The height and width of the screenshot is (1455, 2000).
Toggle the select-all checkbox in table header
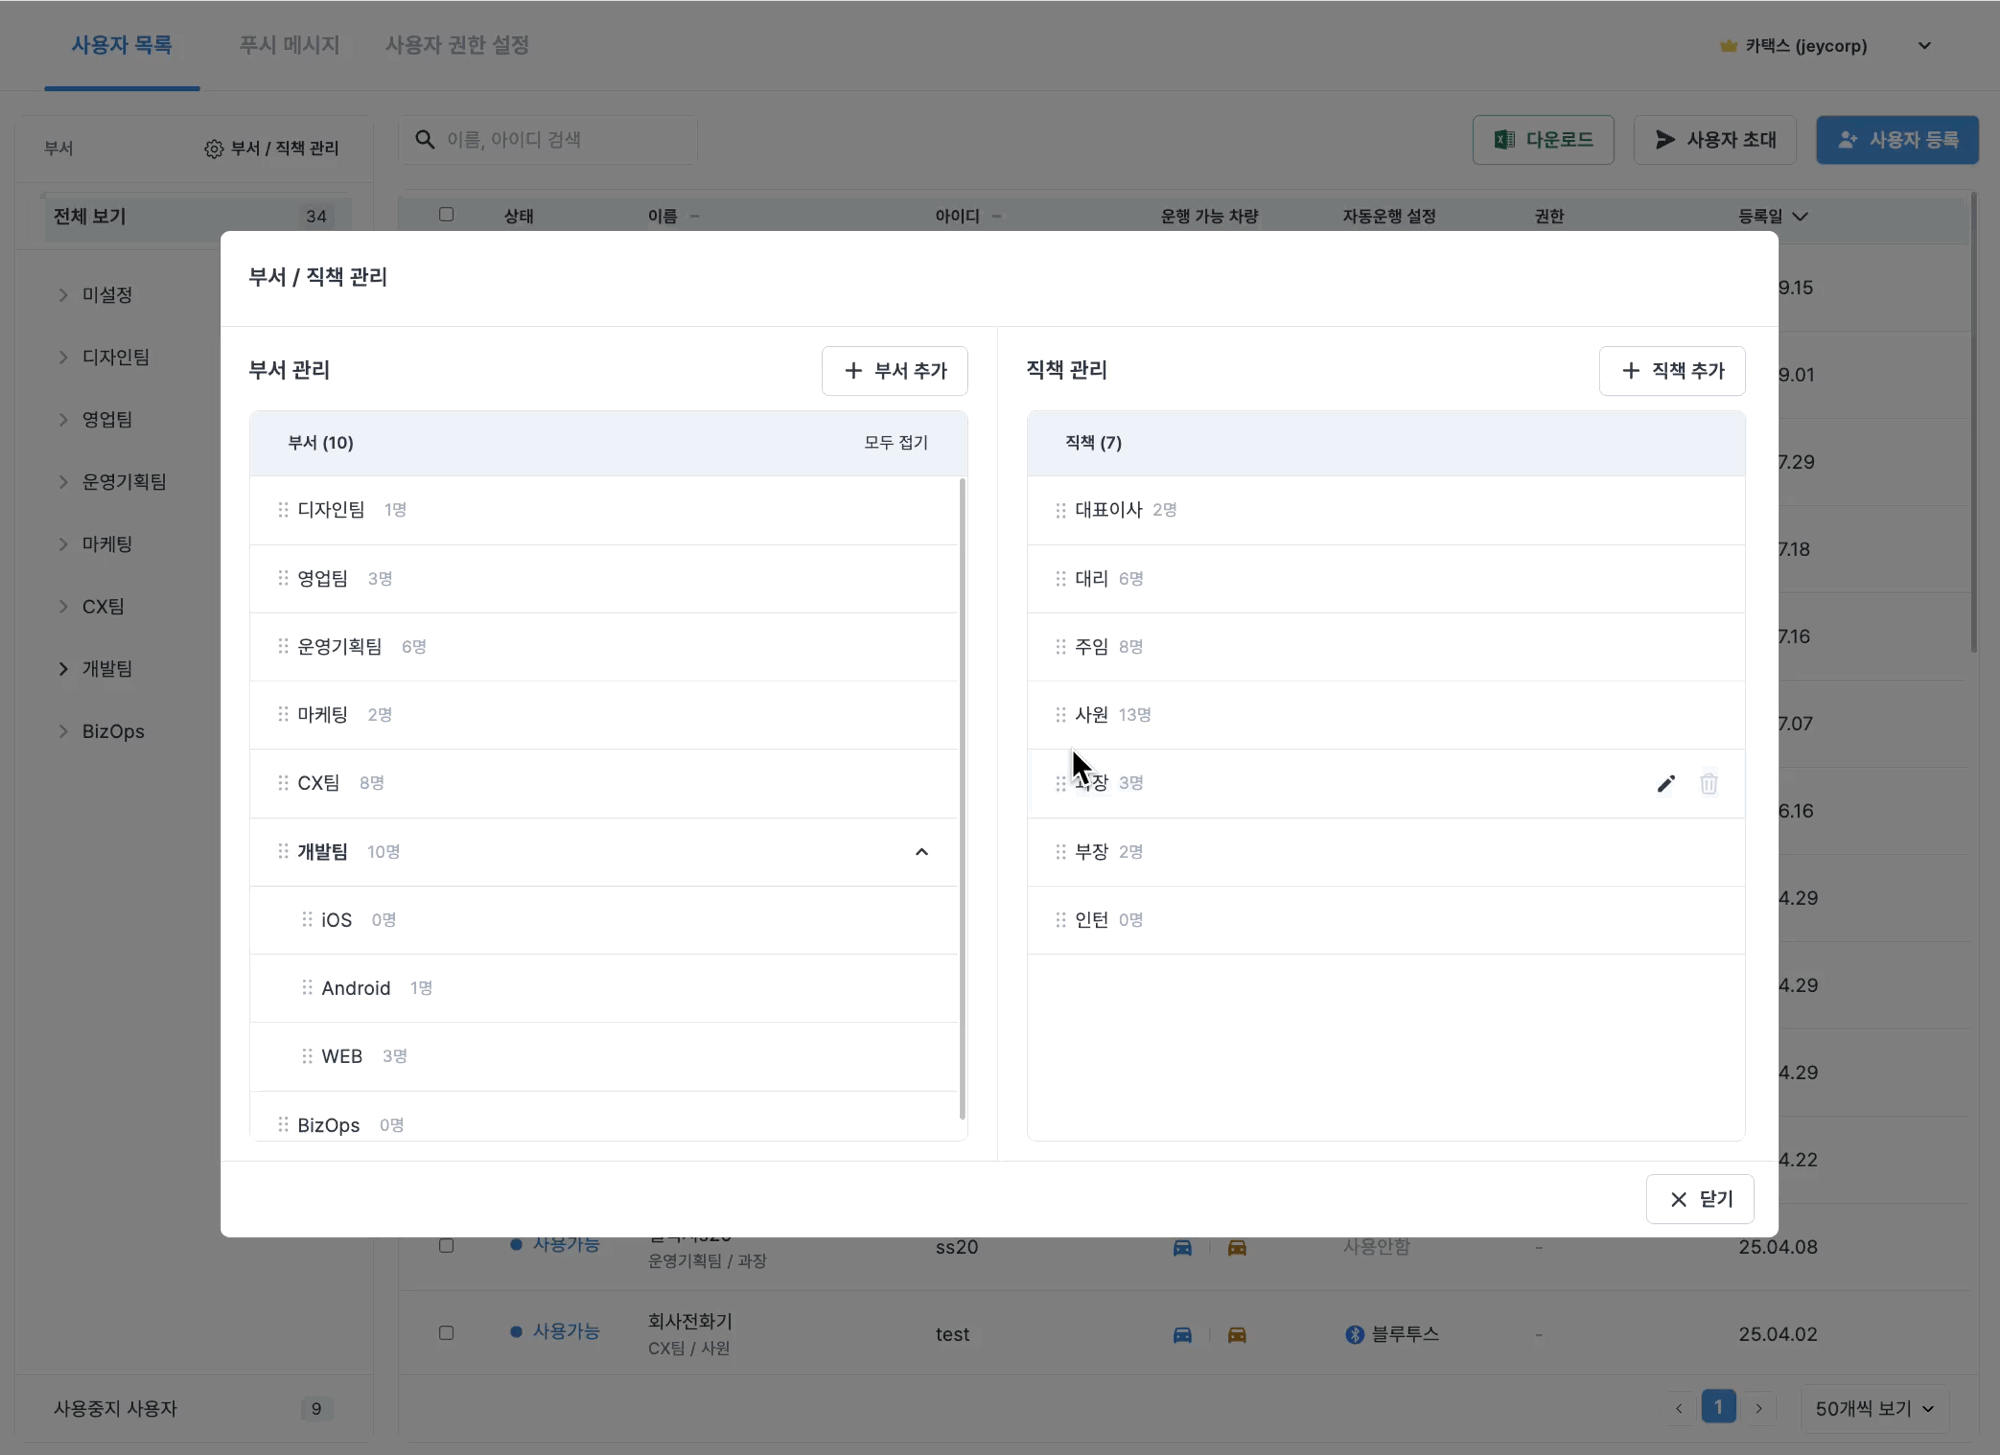[x=446, y=215]
